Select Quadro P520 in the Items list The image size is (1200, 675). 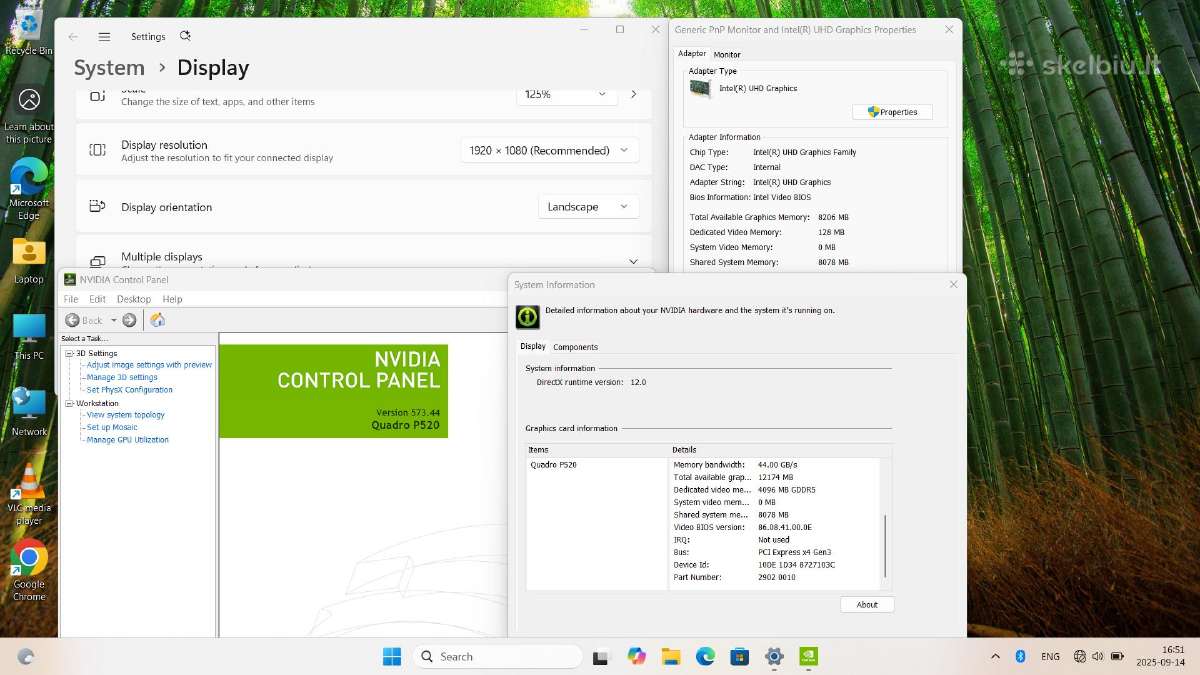coord(553,465)
